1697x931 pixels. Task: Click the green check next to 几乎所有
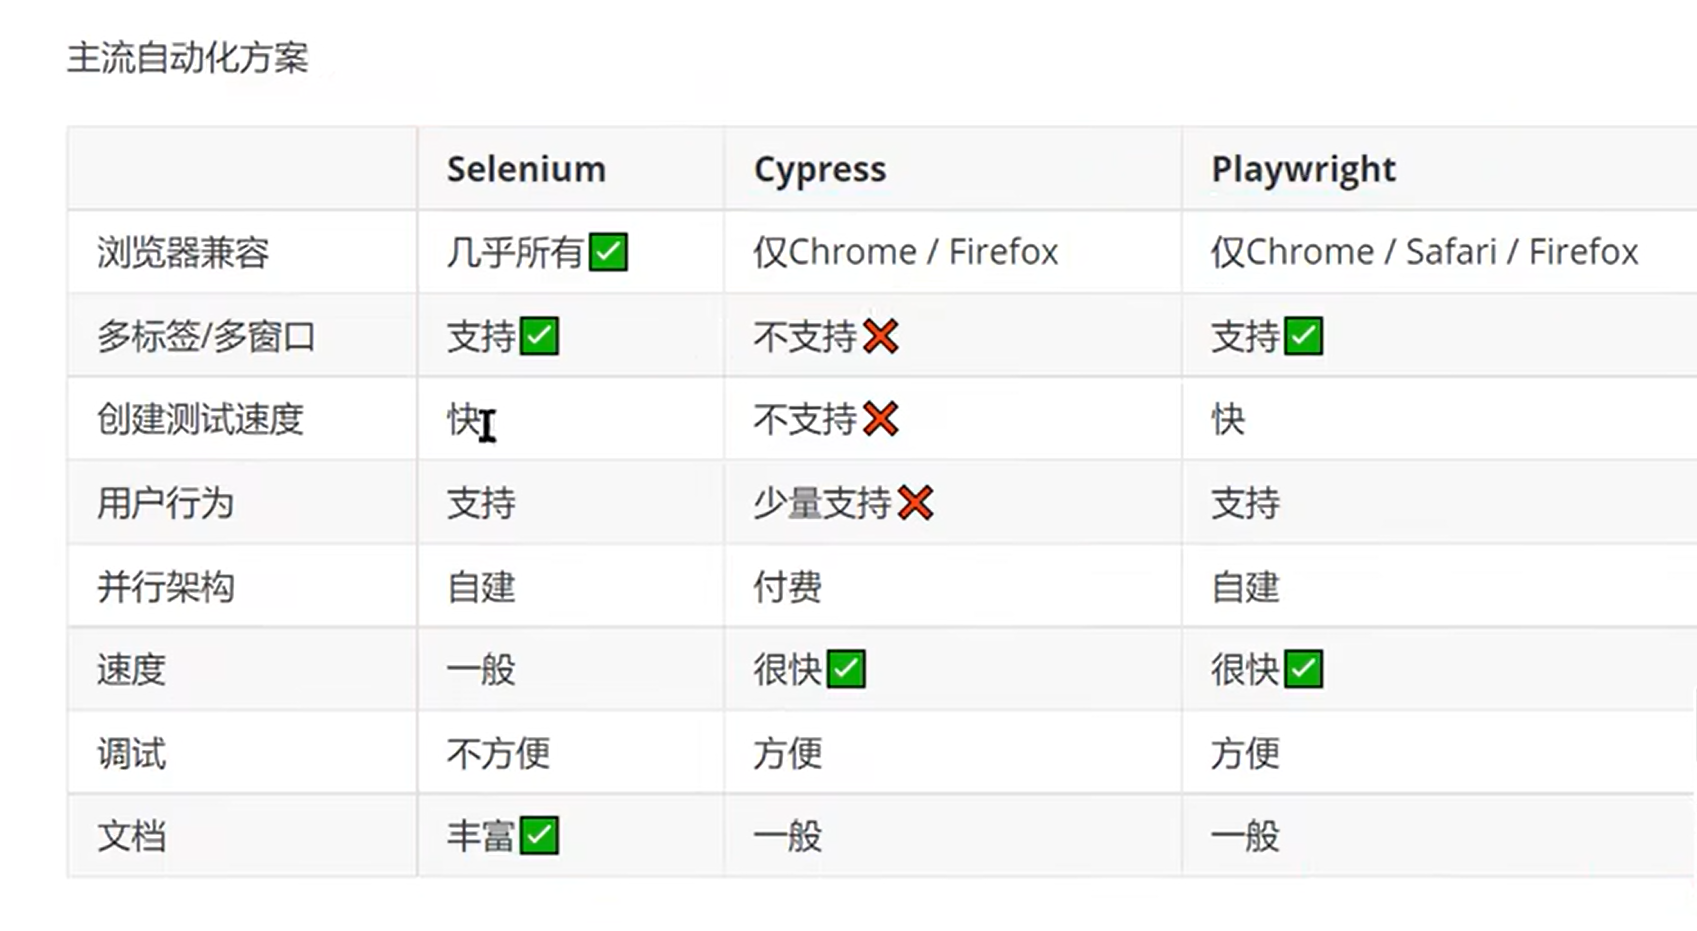click(x=608, y=252)
